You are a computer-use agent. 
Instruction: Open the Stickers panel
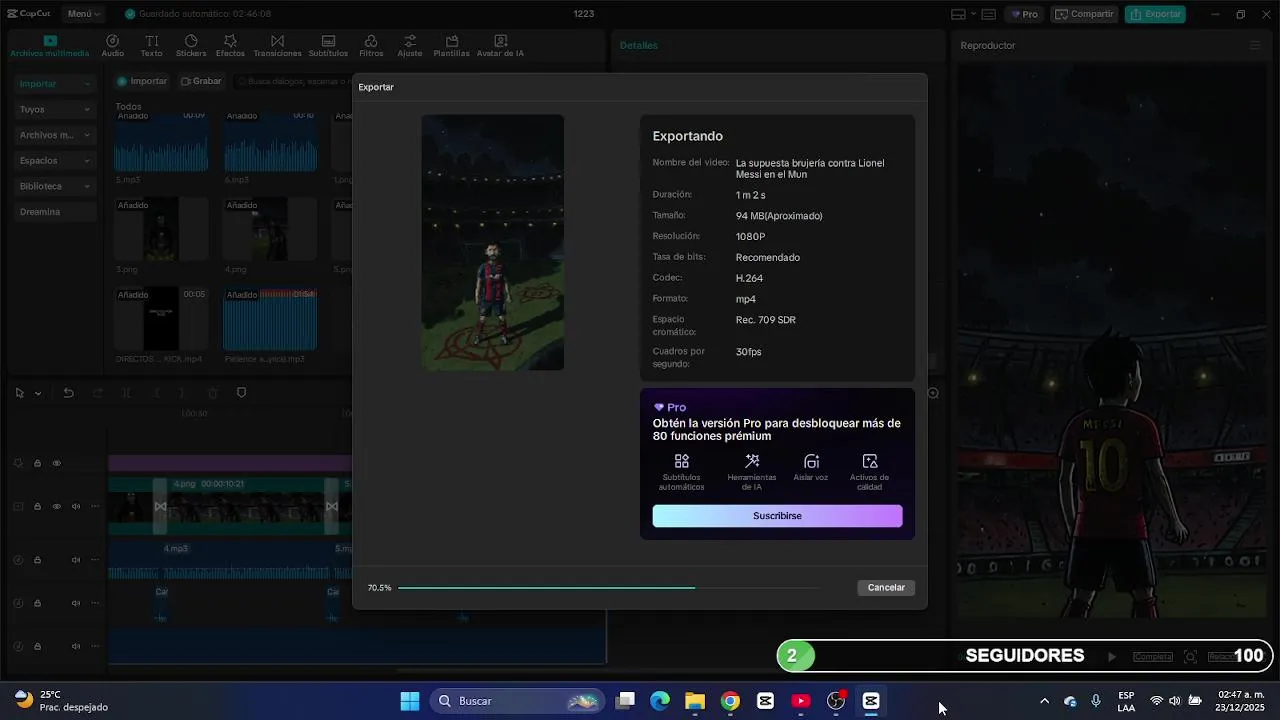pos(191,46)
